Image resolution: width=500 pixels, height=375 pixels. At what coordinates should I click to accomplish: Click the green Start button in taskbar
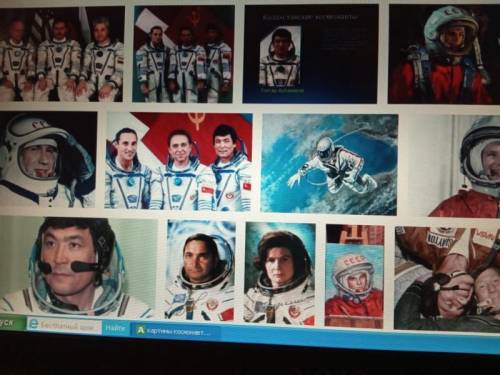click(12, 323)
